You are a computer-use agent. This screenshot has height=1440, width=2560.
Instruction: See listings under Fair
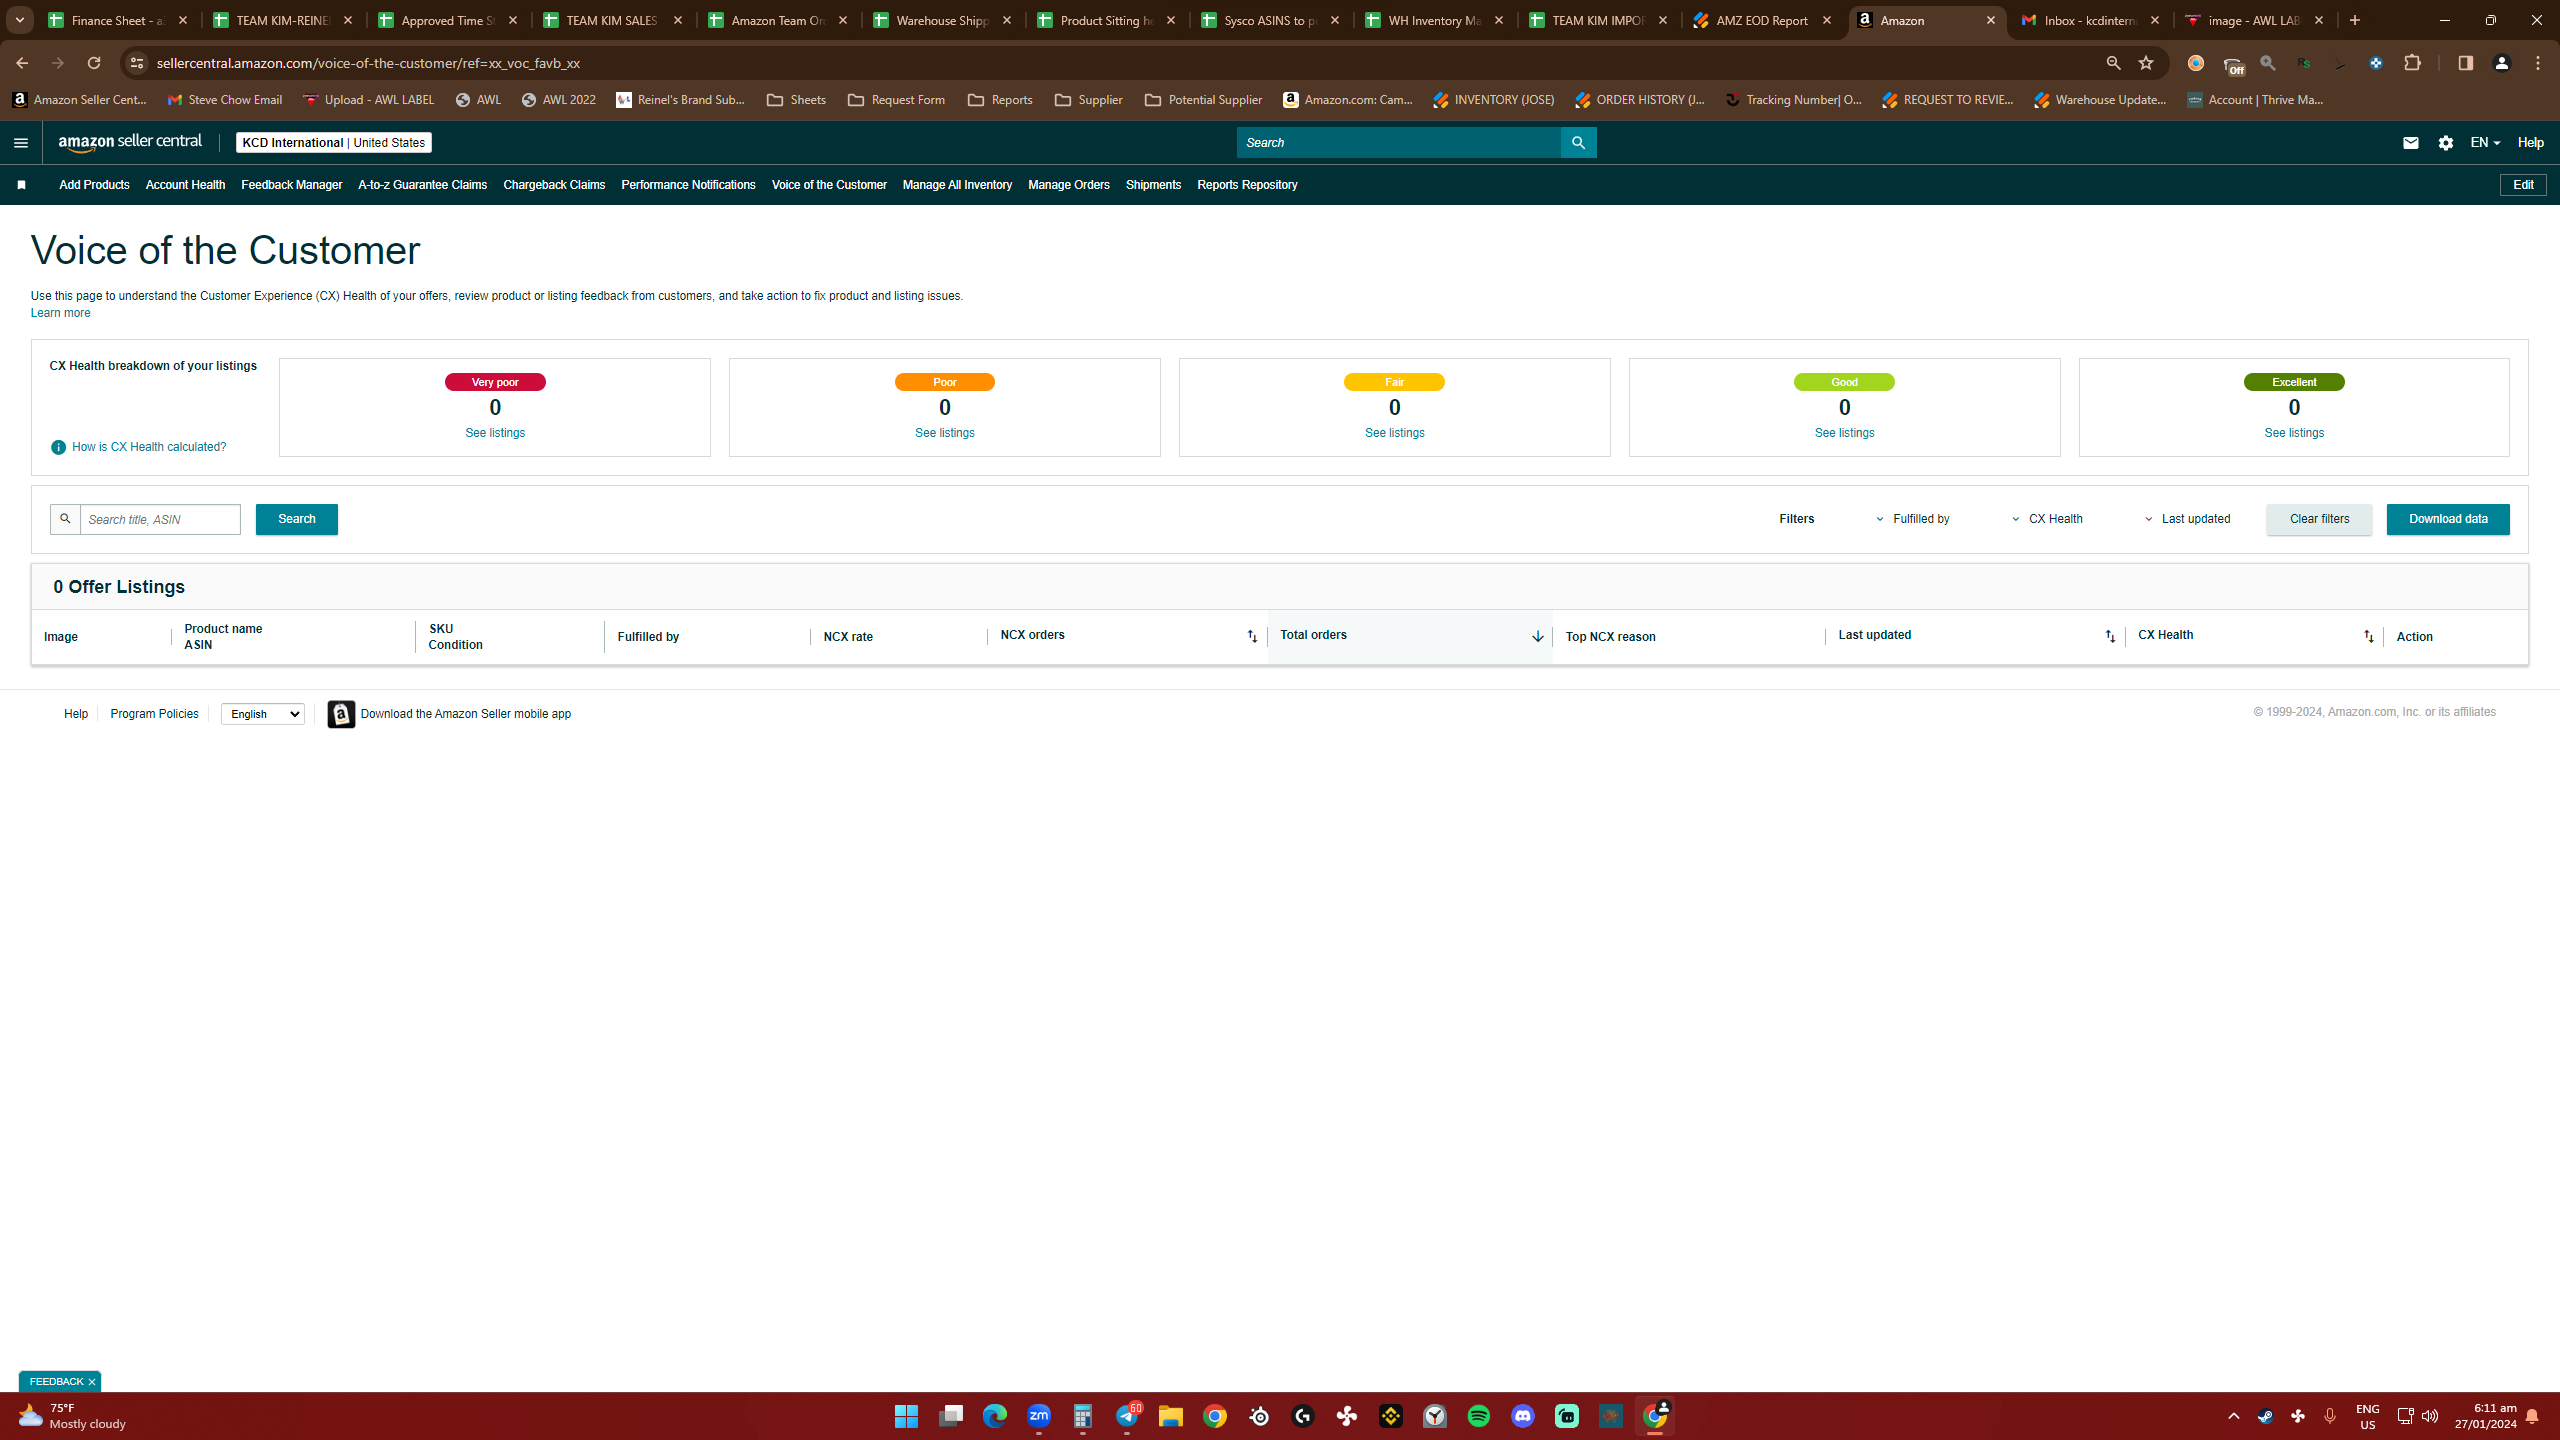(1395, 433)
